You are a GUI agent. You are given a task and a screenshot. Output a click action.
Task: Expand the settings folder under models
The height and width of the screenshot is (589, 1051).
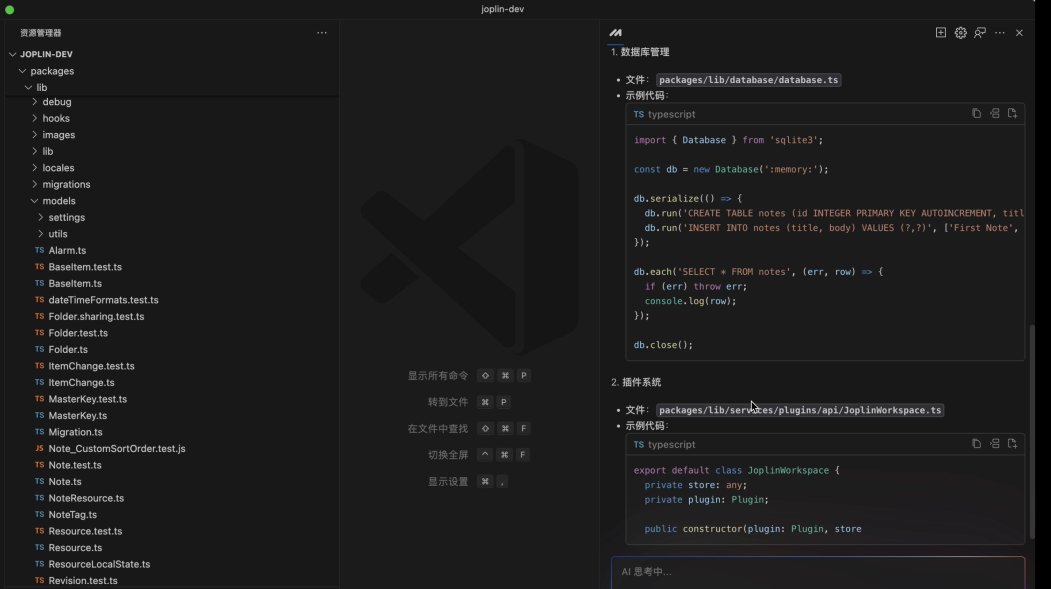66,217
